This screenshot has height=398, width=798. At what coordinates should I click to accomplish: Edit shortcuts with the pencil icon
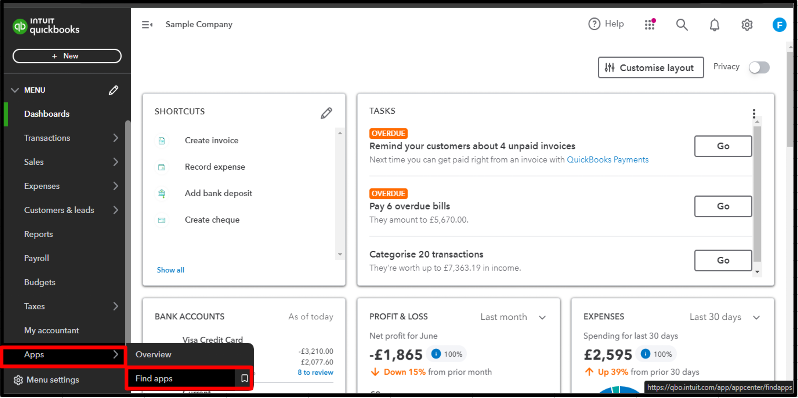(x=326, y=113)
